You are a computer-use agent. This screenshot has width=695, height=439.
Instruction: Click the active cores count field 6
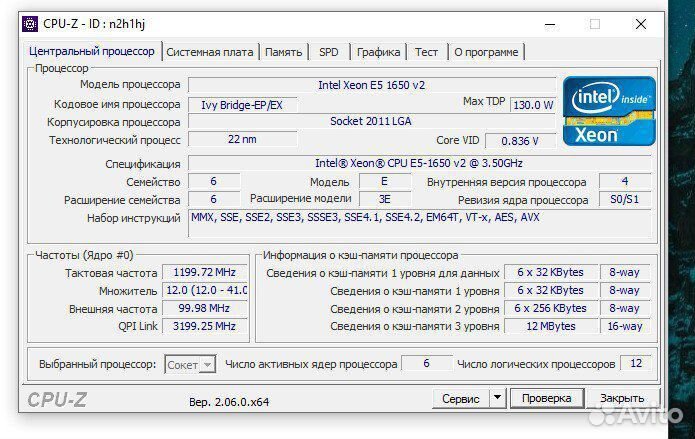coord(426,363)
